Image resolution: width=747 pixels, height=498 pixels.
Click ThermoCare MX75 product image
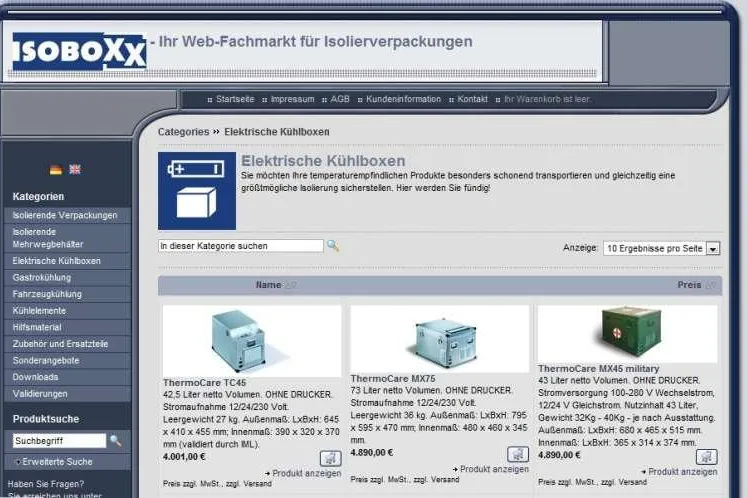pos(439,338)
